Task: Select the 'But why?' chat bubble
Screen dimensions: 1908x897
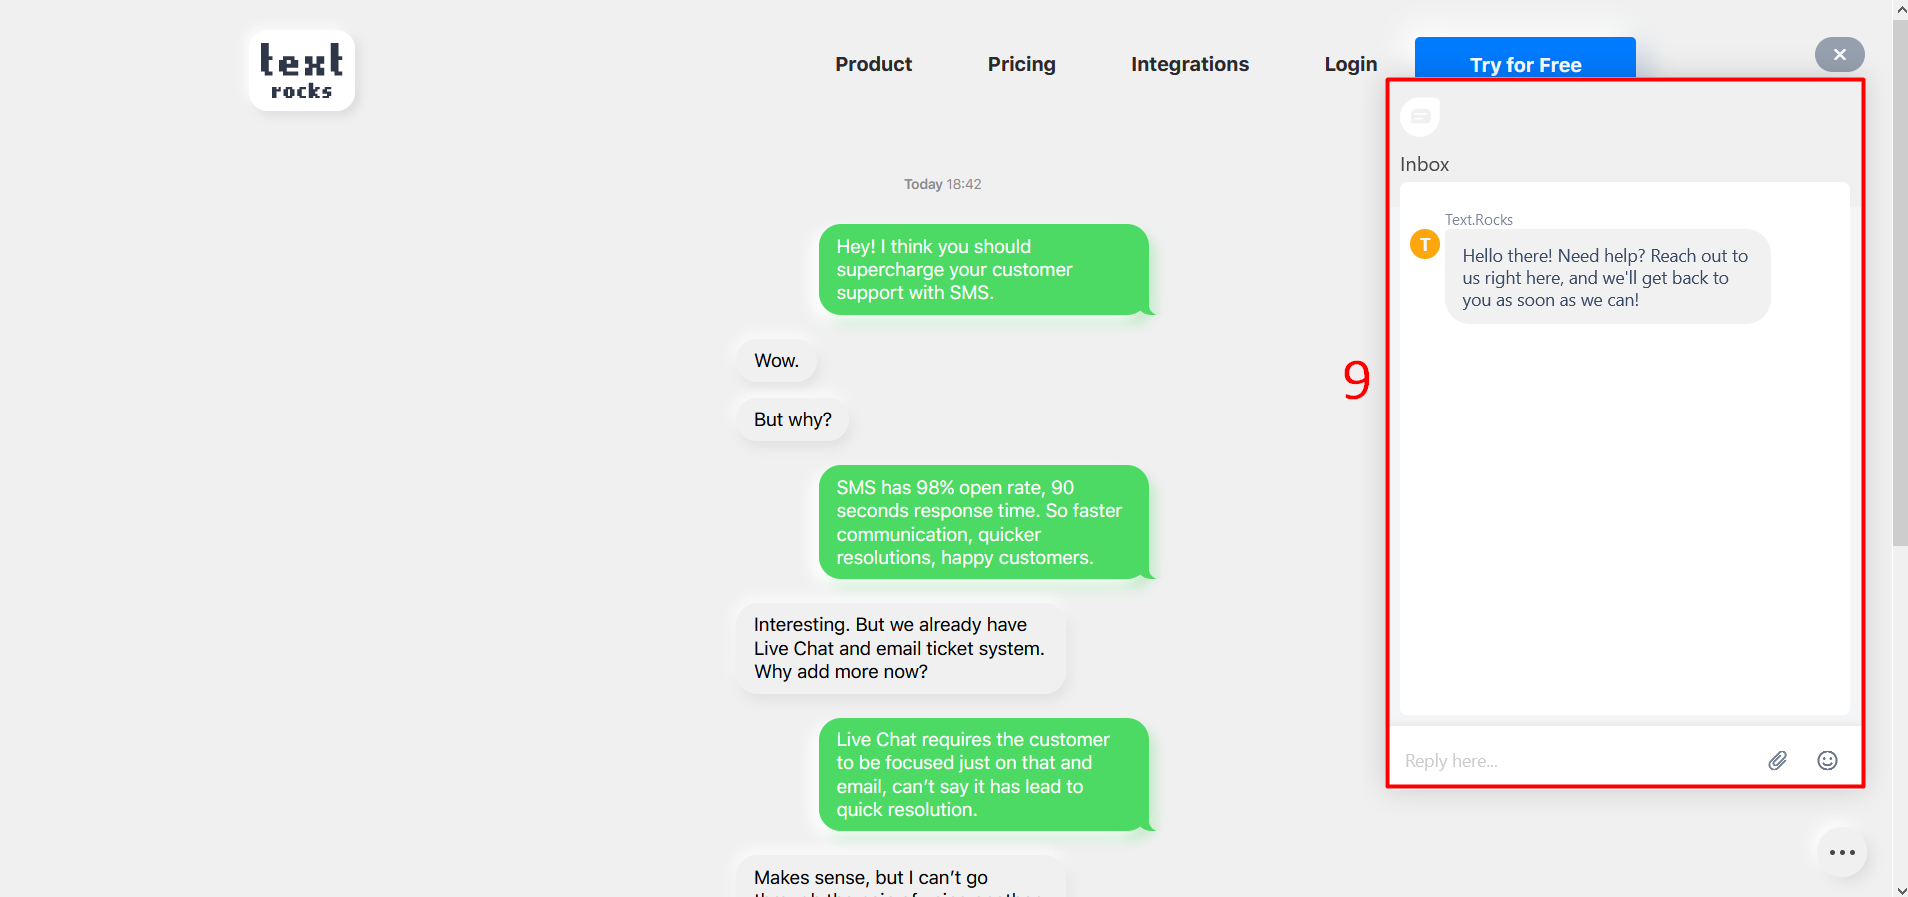Action: (792, 420)
